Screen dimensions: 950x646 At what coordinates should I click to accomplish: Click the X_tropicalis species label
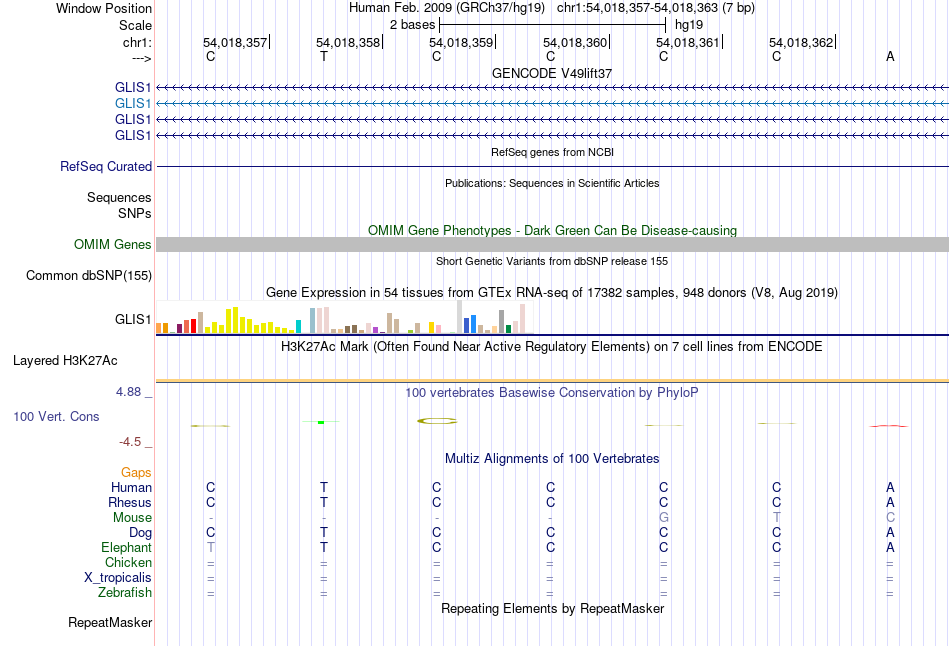click(118, 578)
